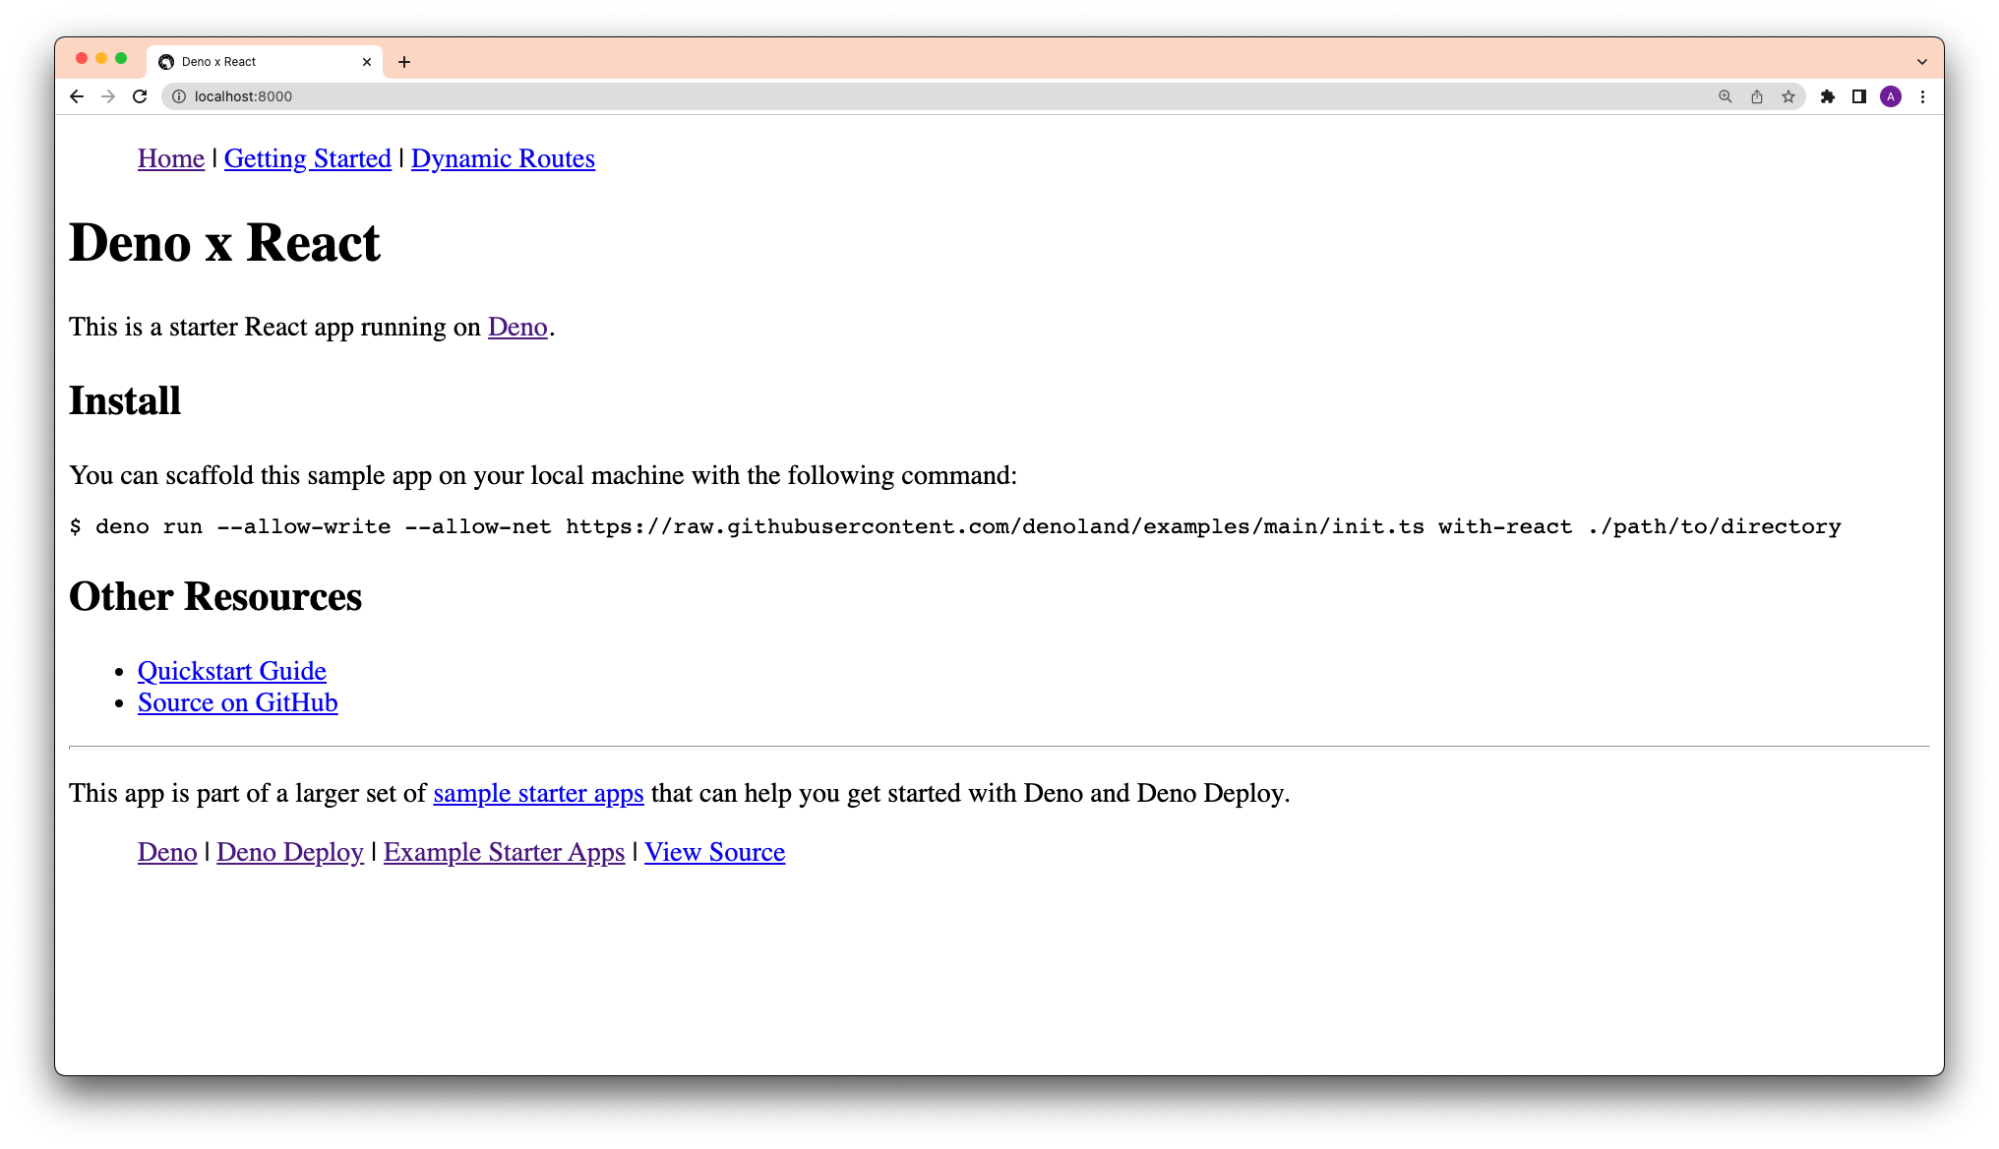Click the browser back arrow
The height and width of the screenshot is (1149, 1999).
point(77,96)
